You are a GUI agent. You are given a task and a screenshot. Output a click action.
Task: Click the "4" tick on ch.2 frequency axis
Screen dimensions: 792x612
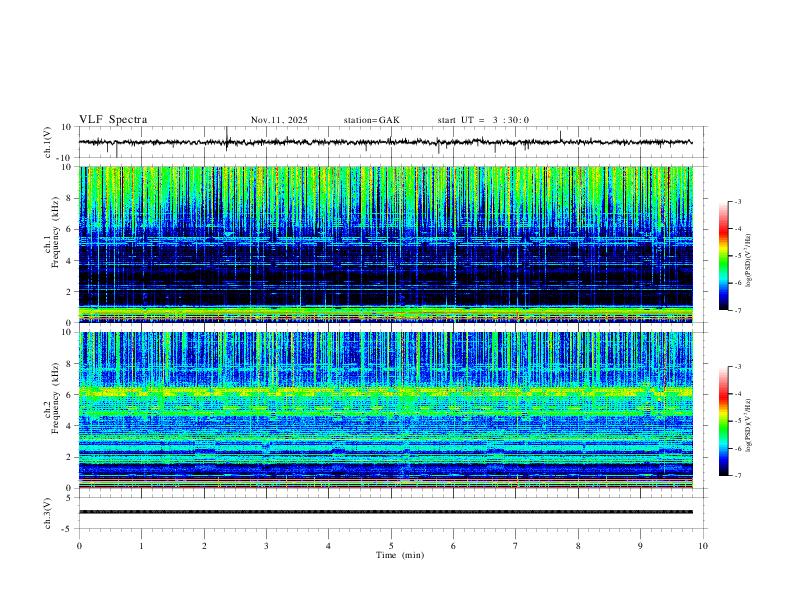pos(69,426)
